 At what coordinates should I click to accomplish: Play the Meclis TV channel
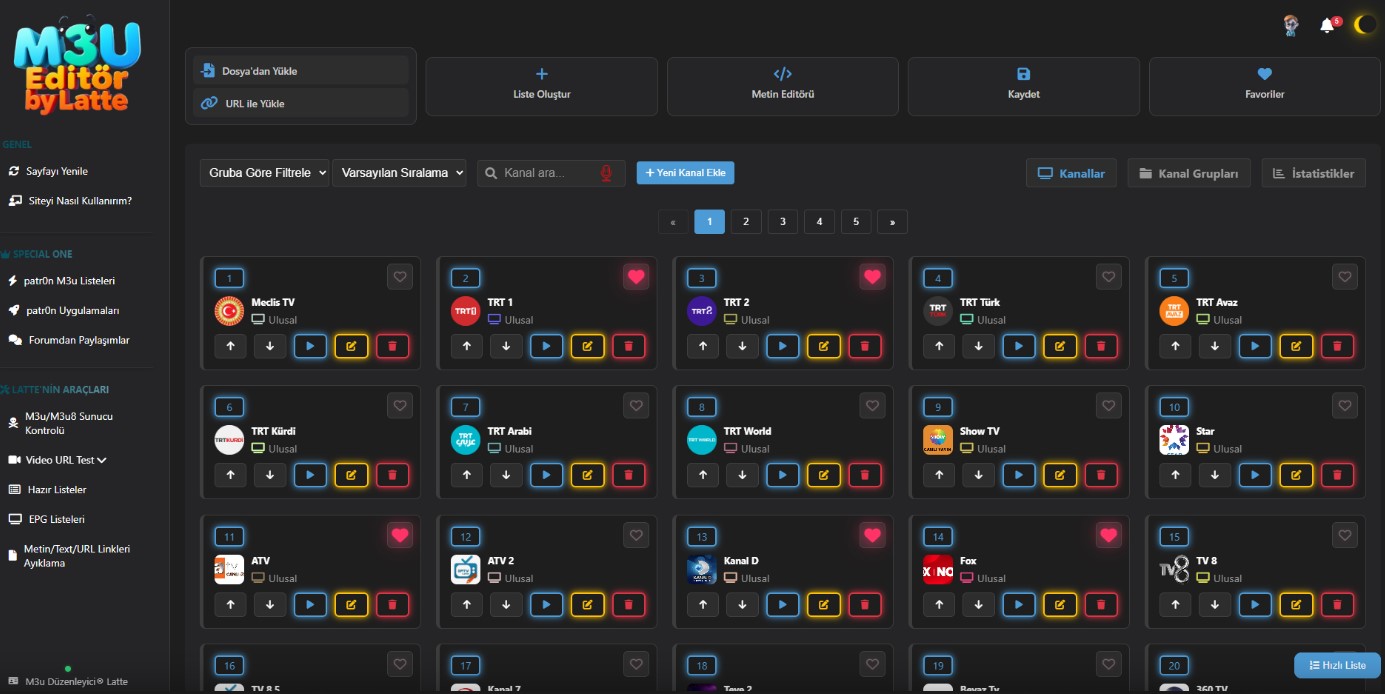[310, 346]
